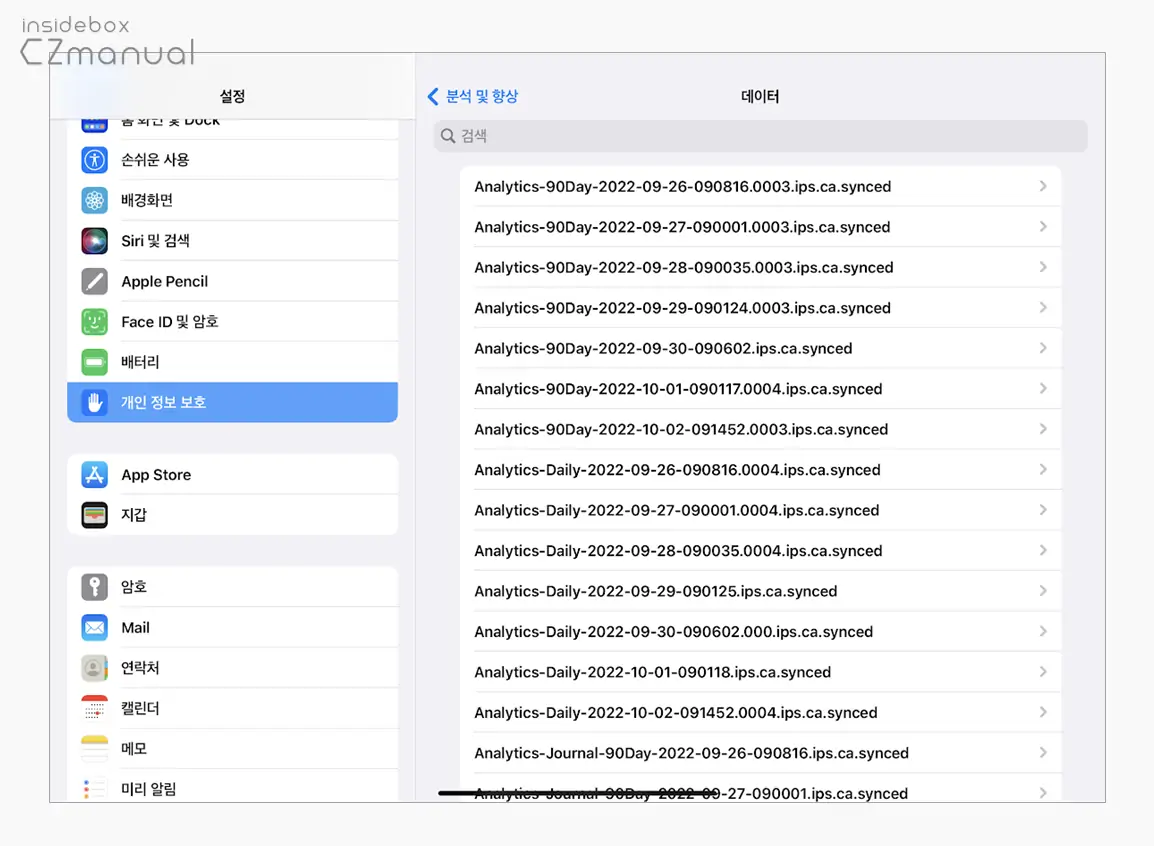Expand chevron for Analytics-Daily-2022-10-01-090118

[1043, 672]
